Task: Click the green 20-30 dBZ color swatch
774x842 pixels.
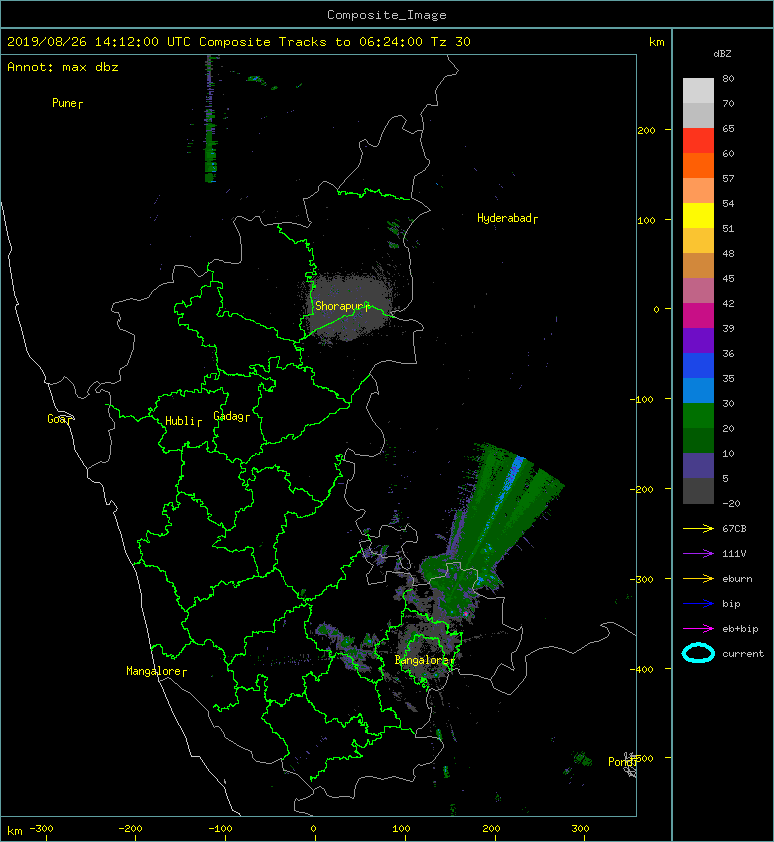Action: pyautogui.click(x=698, y=416)
